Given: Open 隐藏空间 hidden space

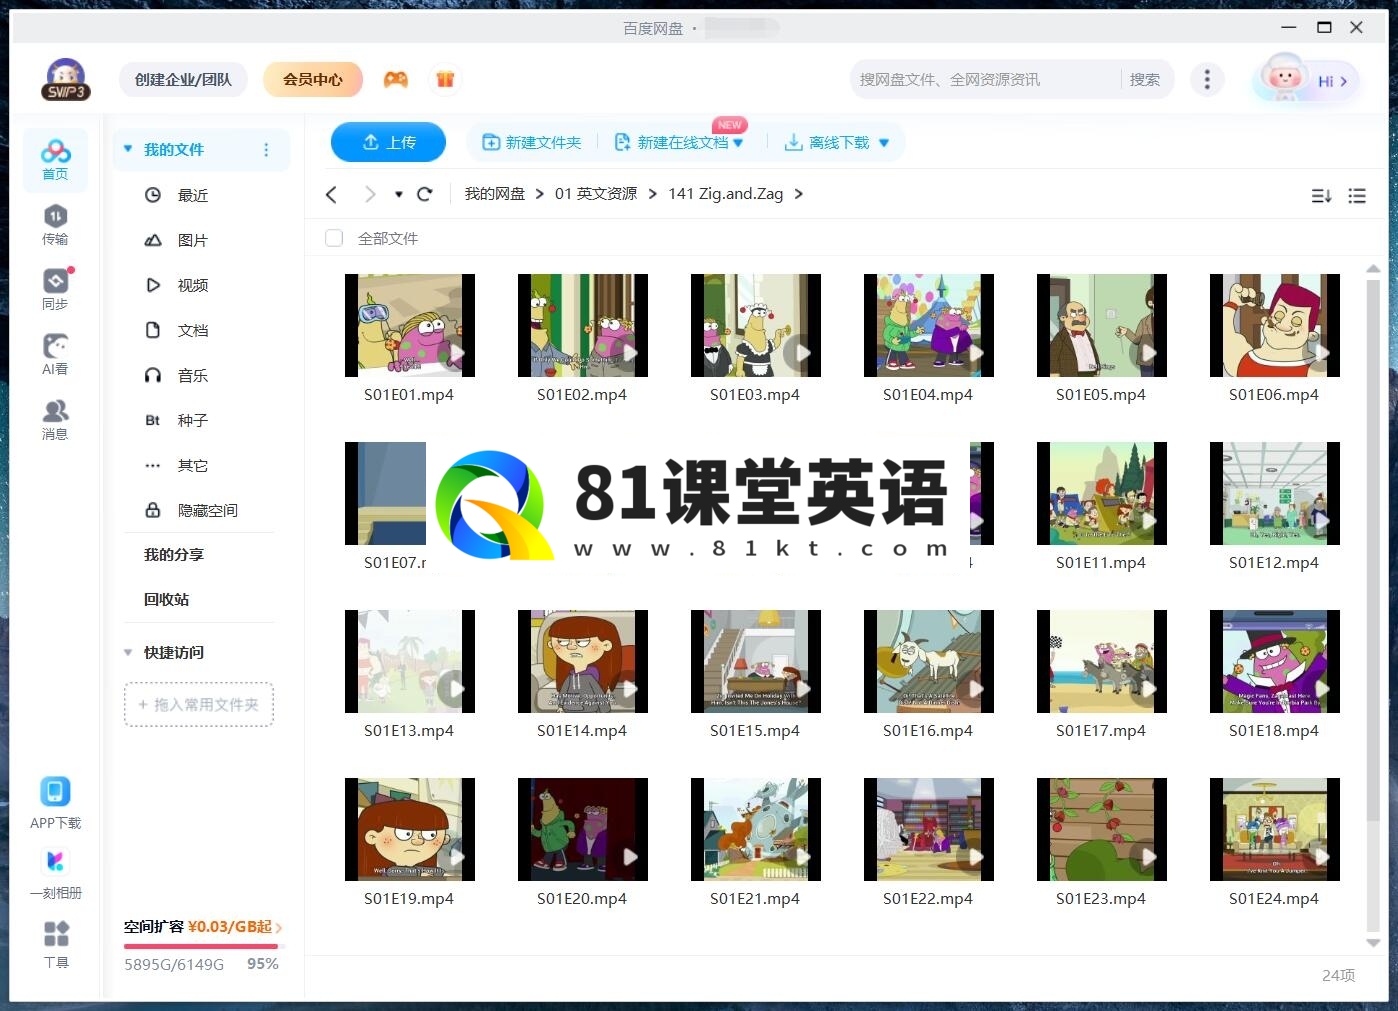Looking at the screenshot, I should pyautogui.click(x=207, y=510).
